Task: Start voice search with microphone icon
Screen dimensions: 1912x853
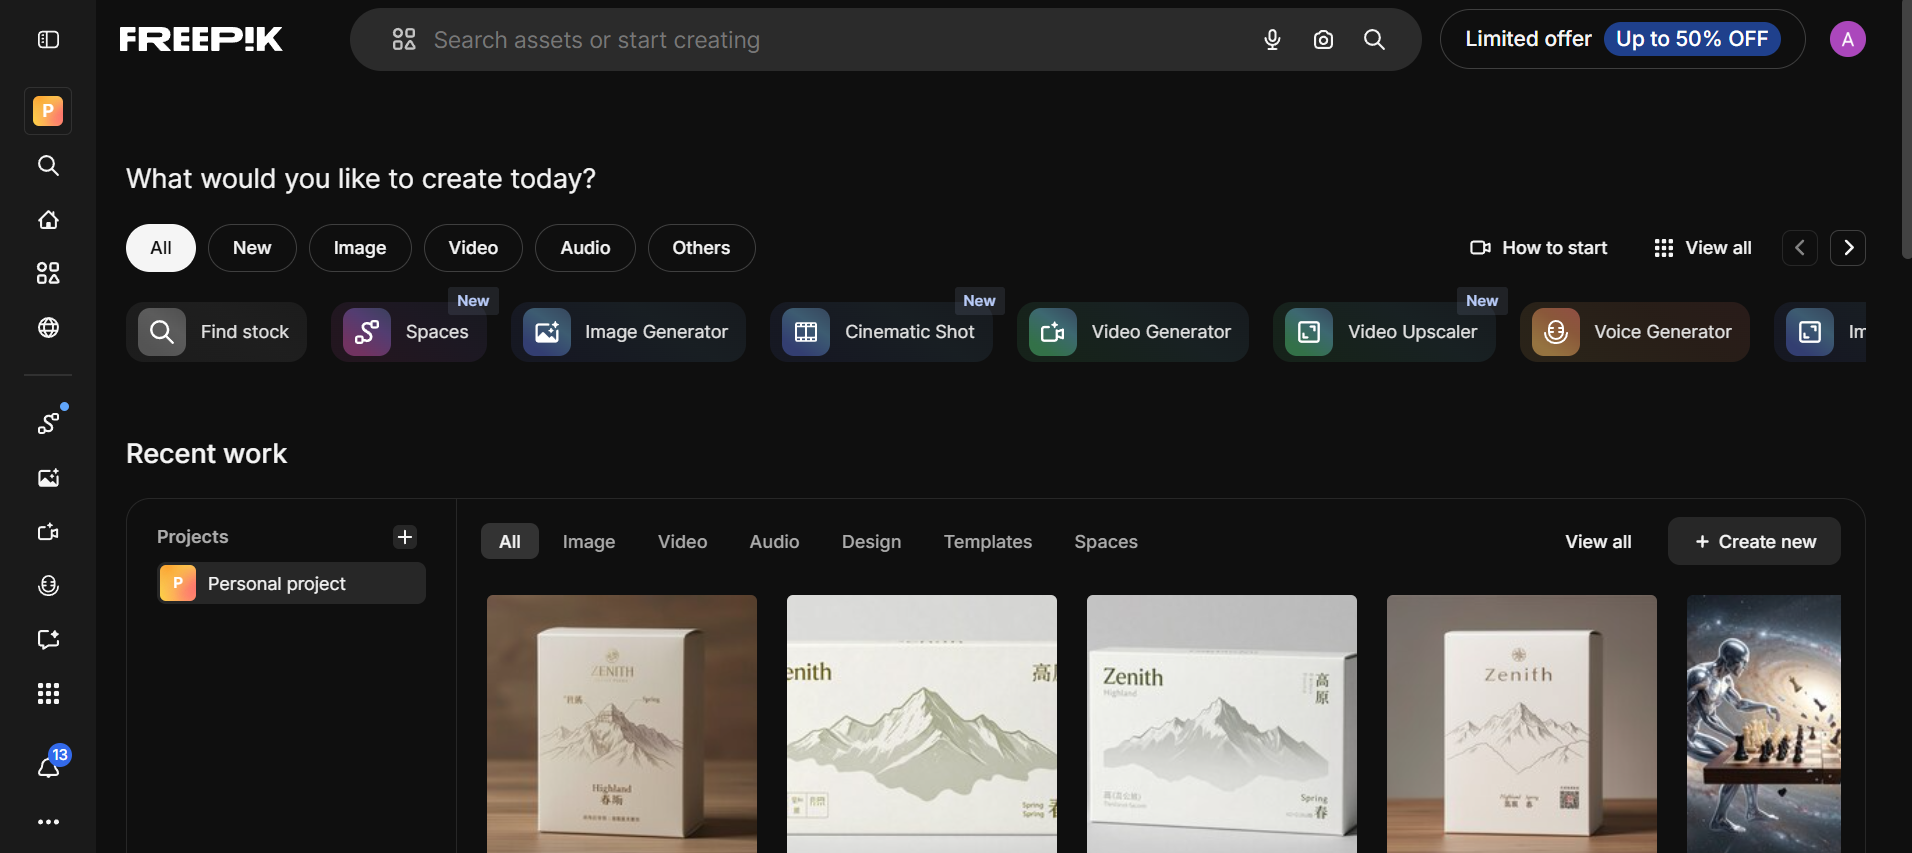Action: [1272, 40]
